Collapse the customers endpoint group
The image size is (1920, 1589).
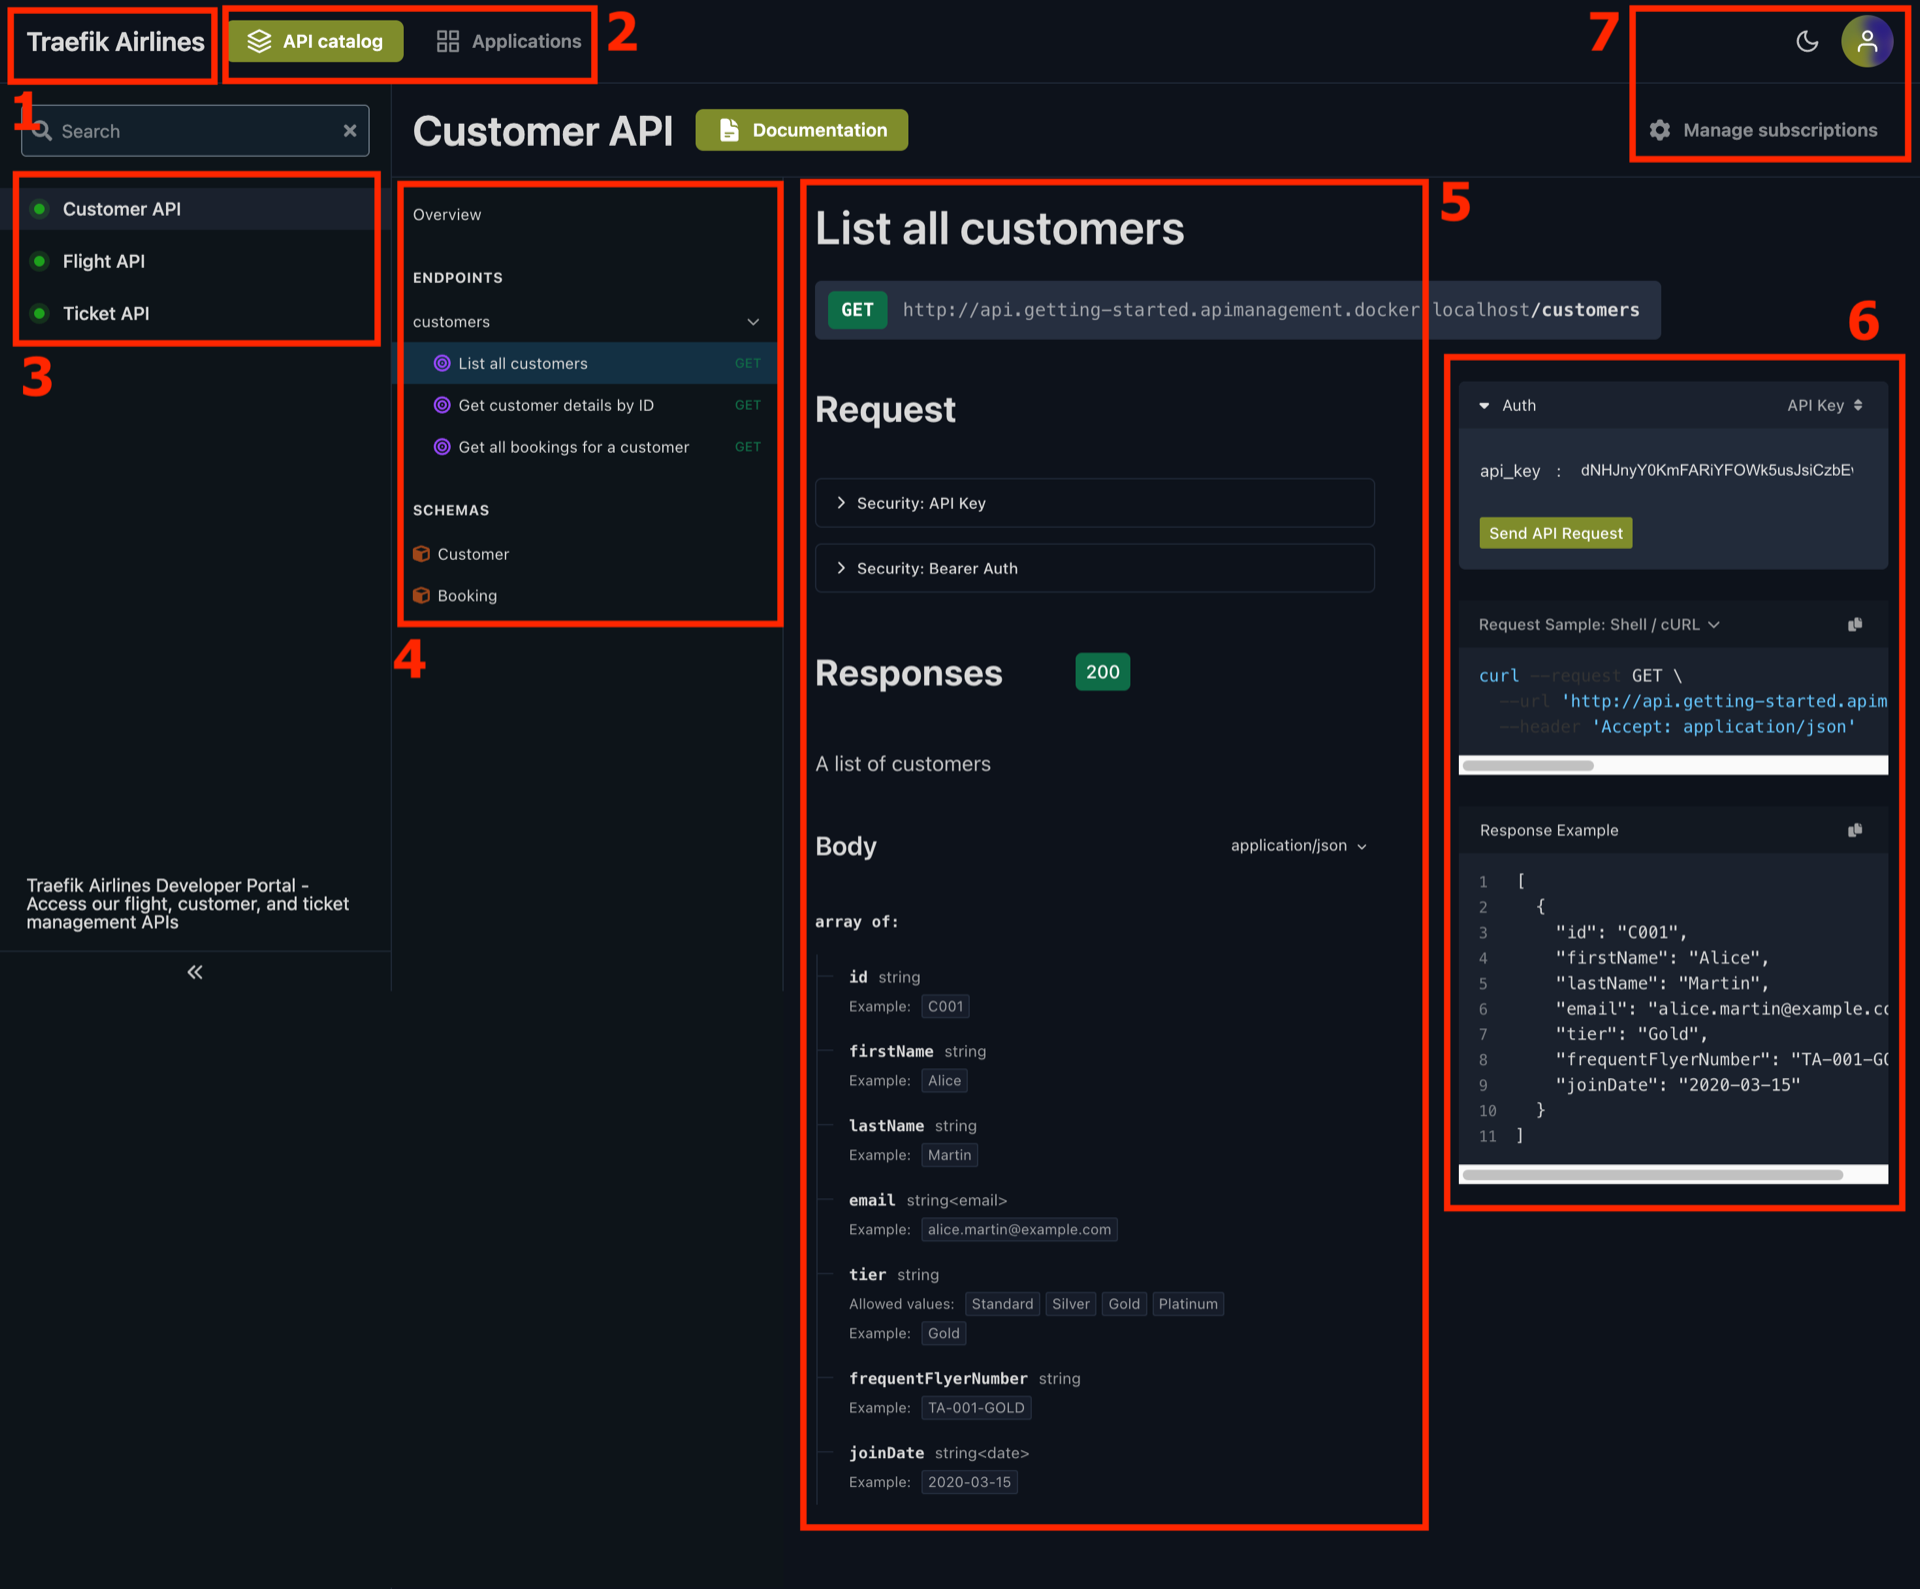[x=753, y=322]
